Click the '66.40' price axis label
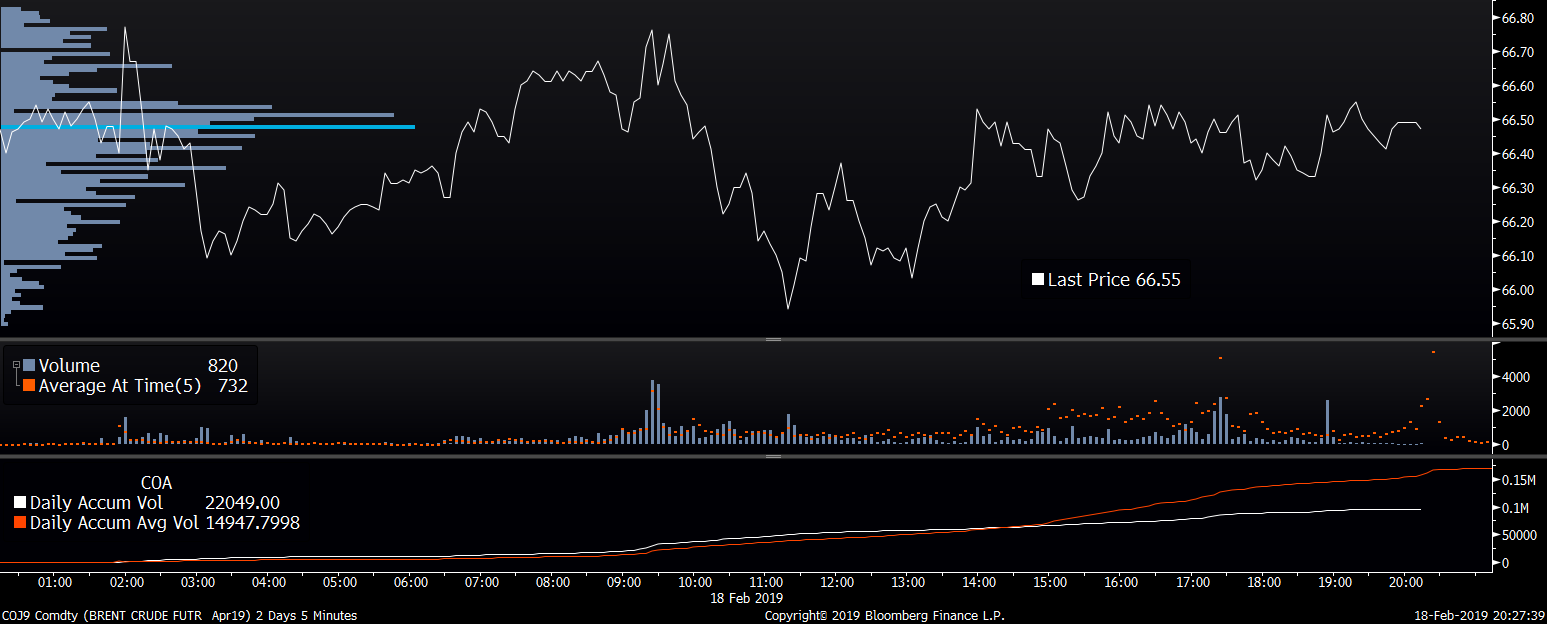Viewport: 1547px width, 624px height. coord(1518,154)
